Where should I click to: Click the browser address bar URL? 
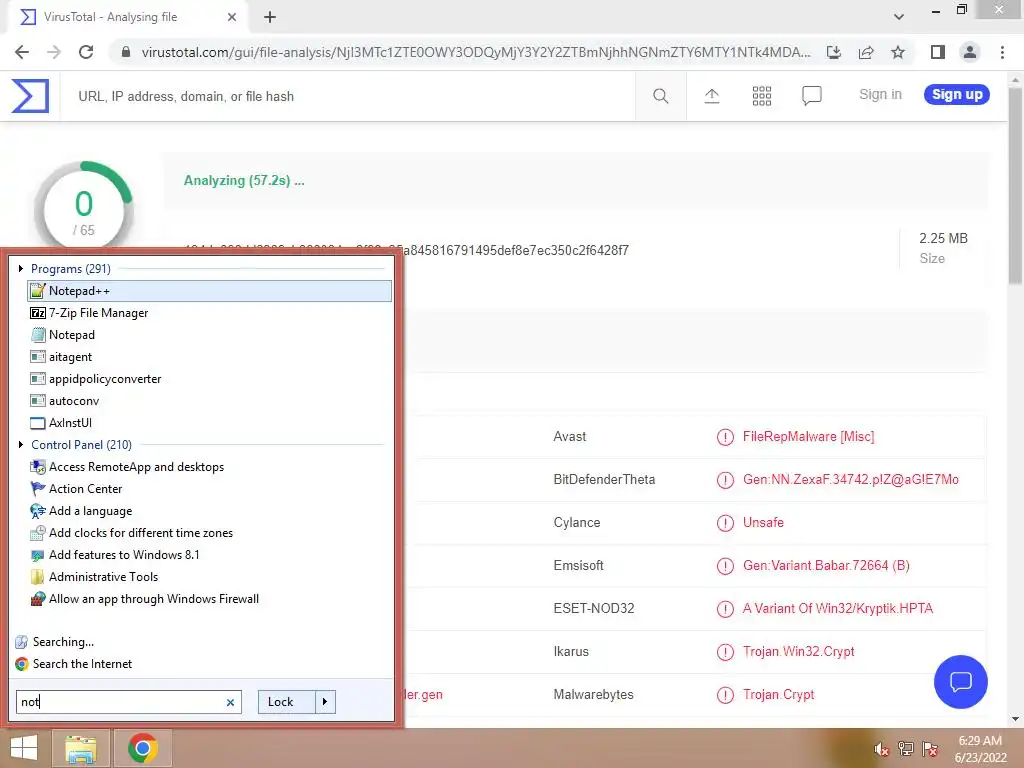pos(475,52)
